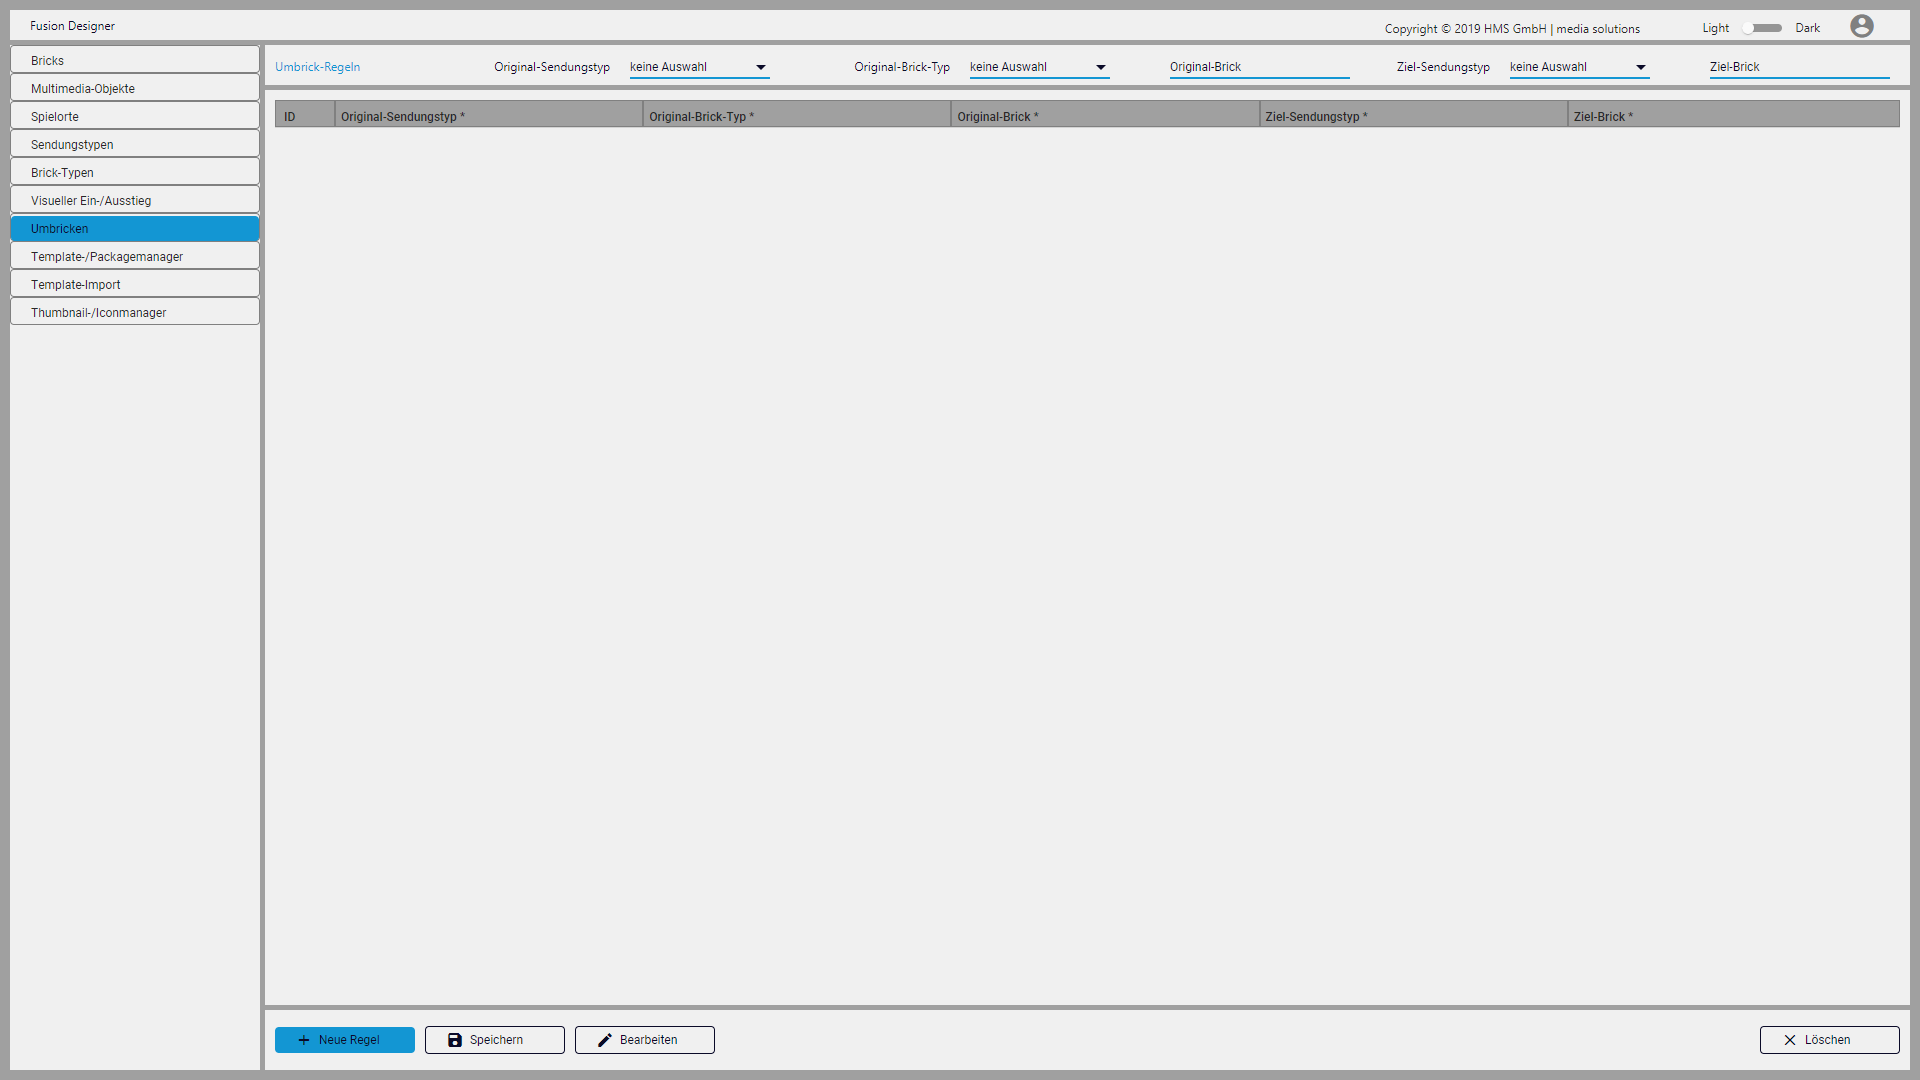The width and height of the screenshot is (1920, 1080).
Task: Click the plus icon on Neue Regel
Action: tap(304, 1040)
